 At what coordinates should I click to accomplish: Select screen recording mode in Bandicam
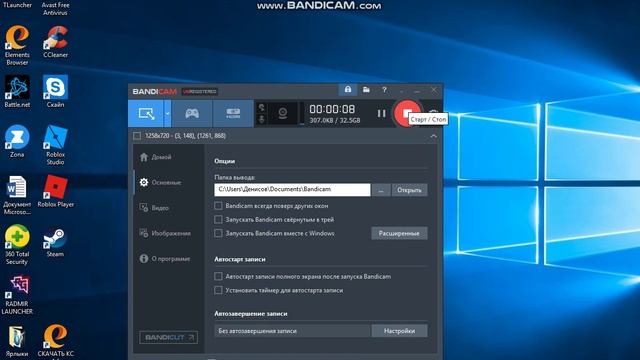[146, 113]
